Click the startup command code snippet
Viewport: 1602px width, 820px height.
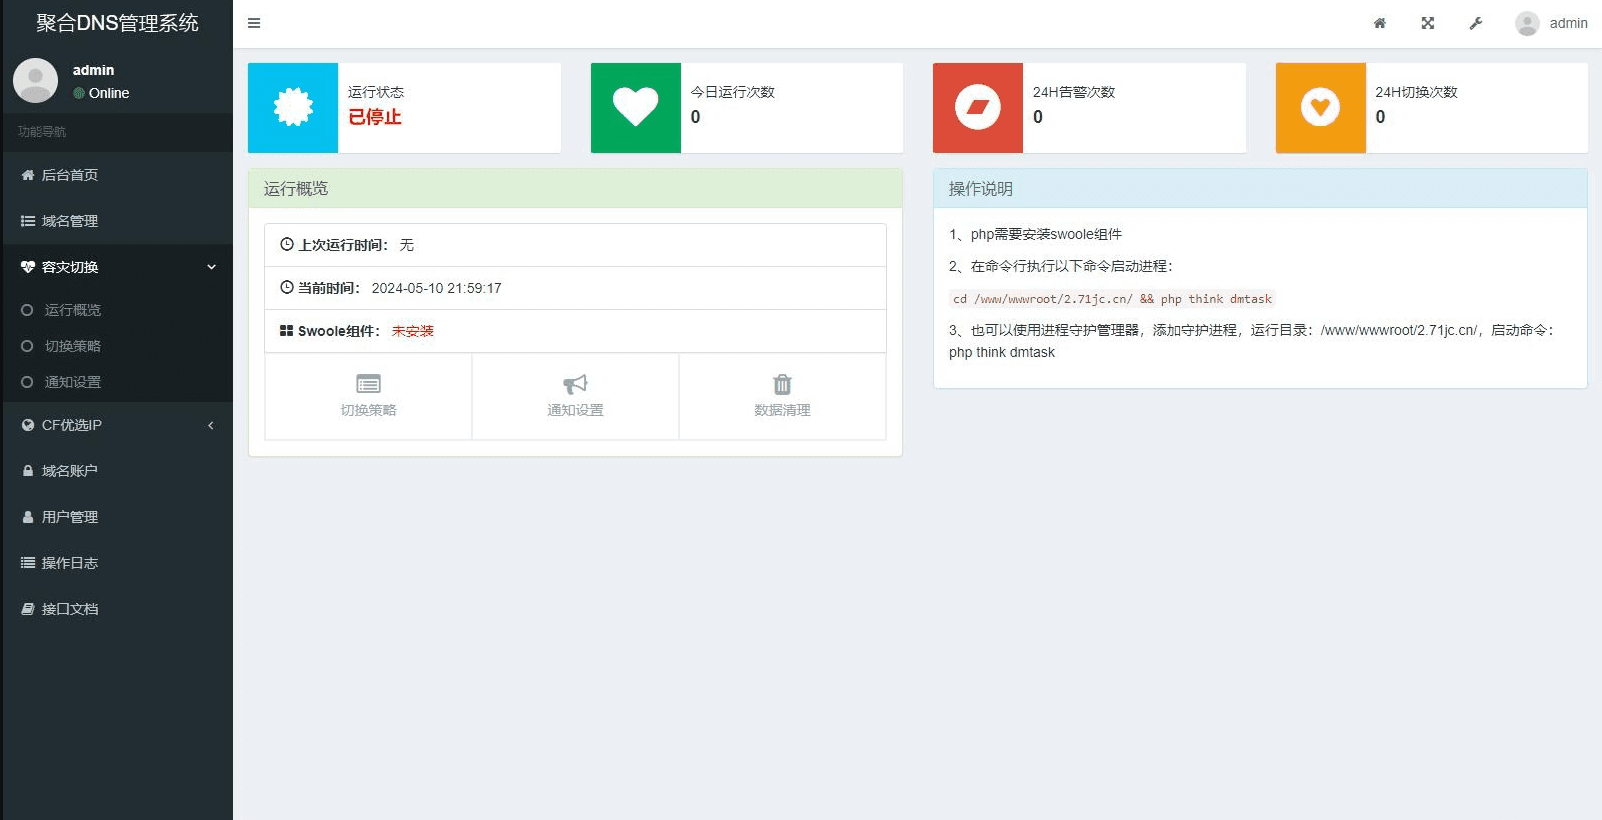1111,299
